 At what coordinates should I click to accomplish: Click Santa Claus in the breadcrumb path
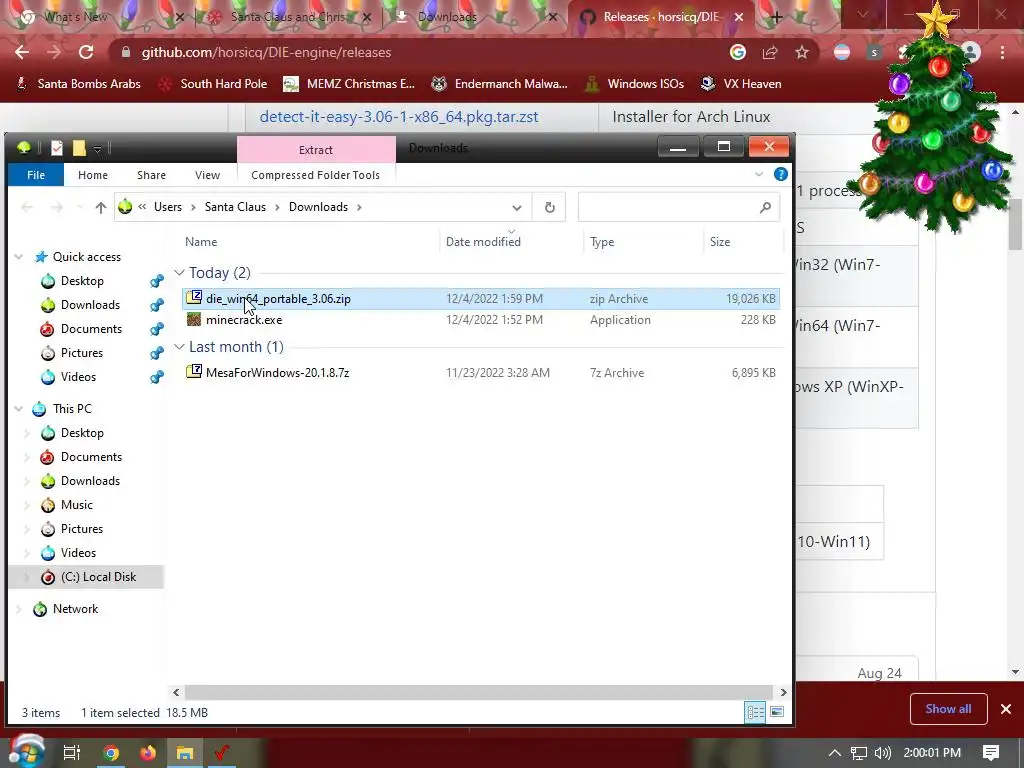click(235, 207)
